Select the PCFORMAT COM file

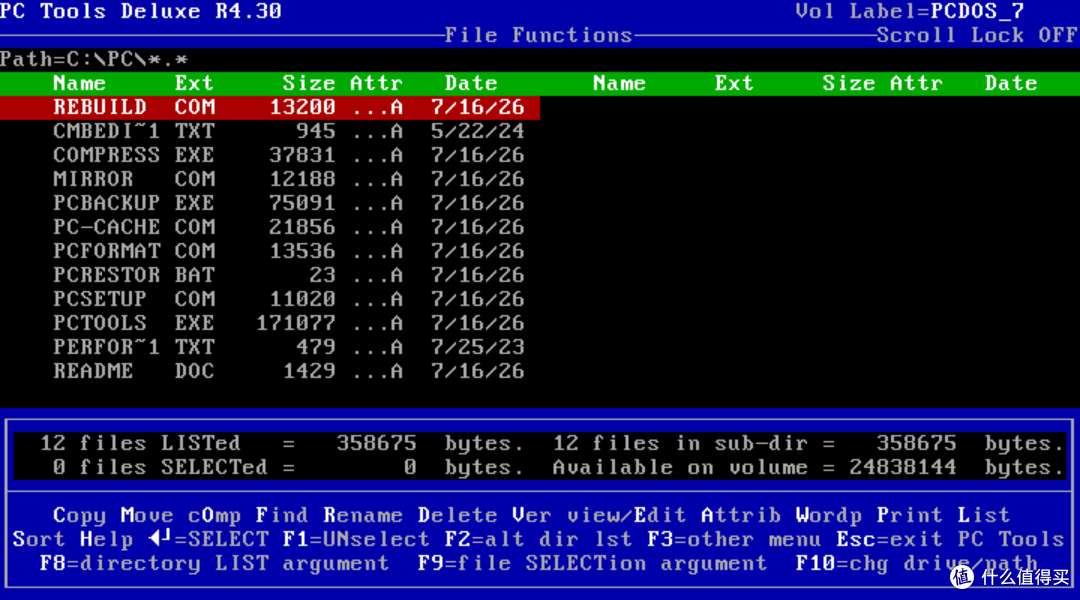tap(289, 251)
